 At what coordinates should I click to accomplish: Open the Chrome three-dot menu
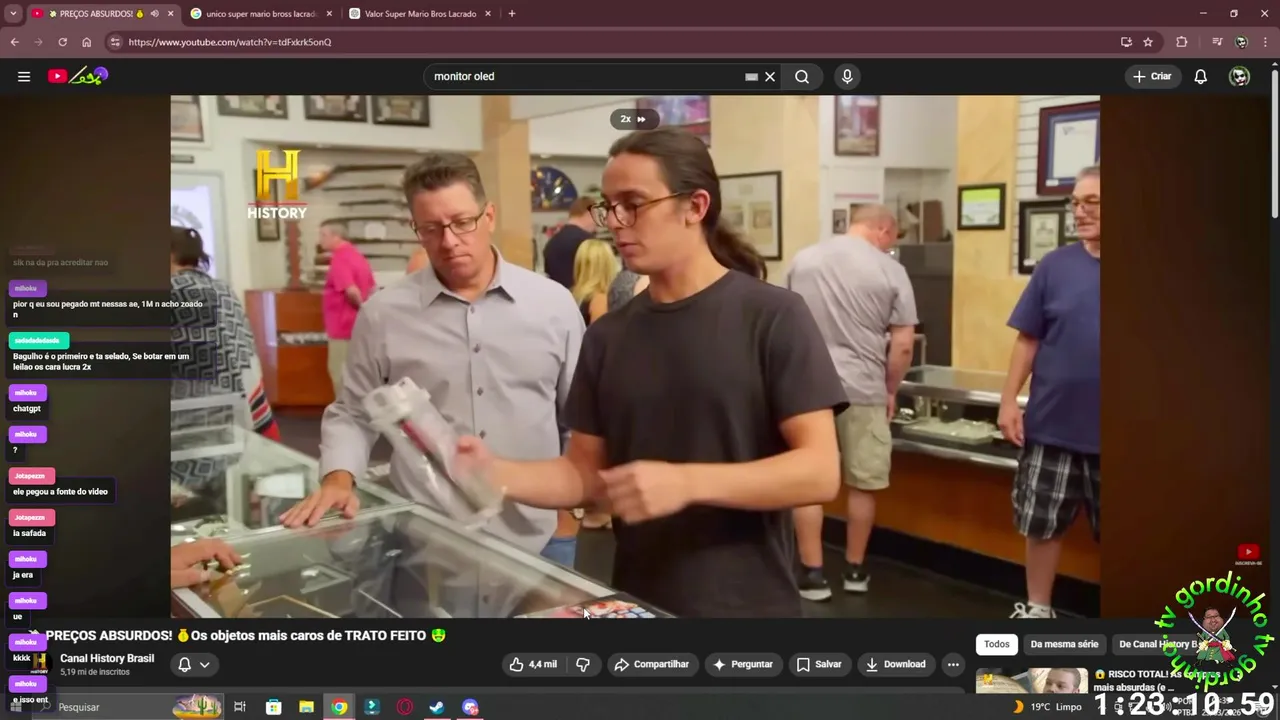pyautogui.click(x=1266, y=42)
